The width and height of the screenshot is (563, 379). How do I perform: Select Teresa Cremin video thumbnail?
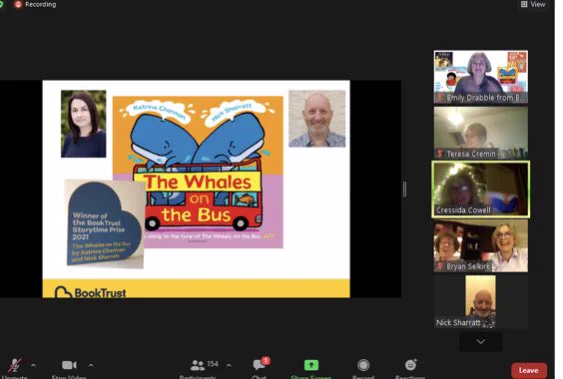481,133
